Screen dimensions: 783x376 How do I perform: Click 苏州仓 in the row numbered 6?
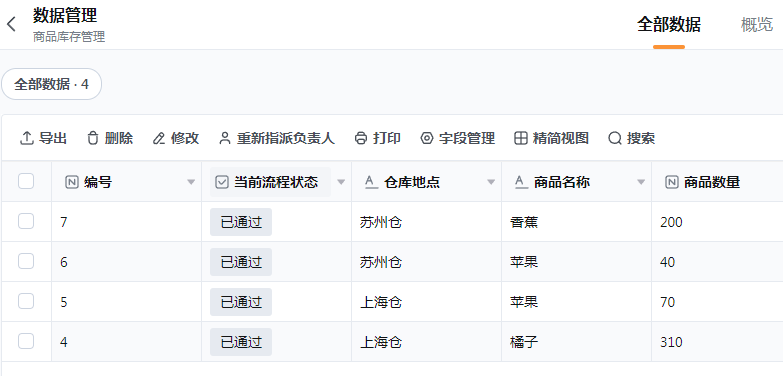point(381,262)
